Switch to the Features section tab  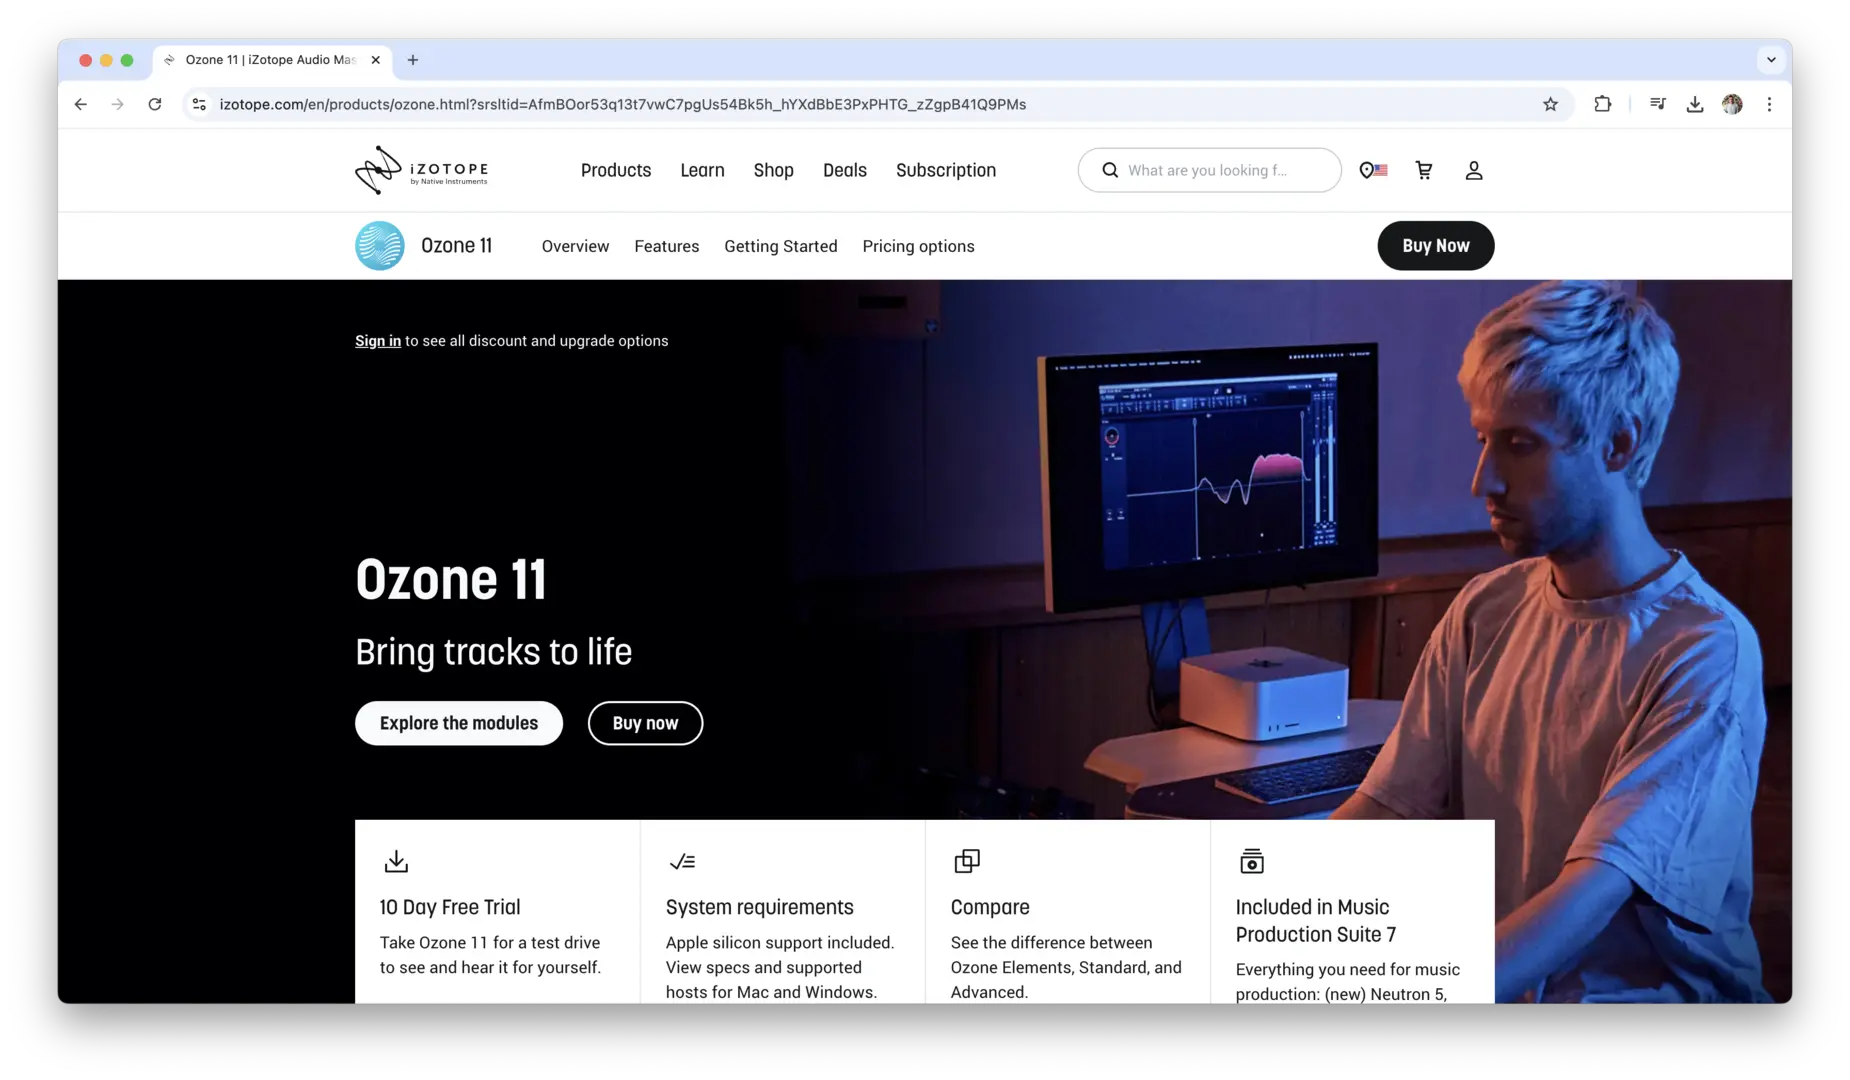pyautogui.click(x=667, y=246)
